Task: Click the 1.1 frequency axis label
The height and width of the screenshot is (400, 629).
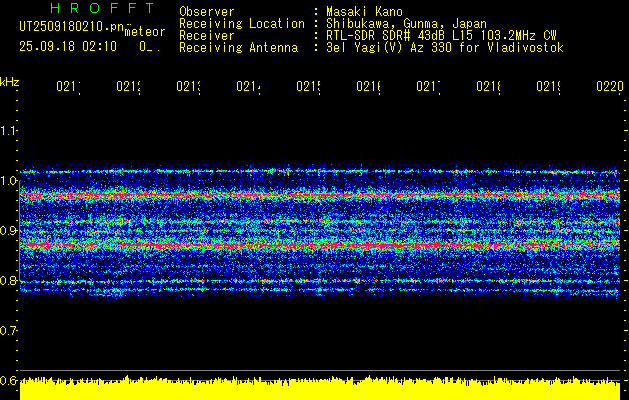Action: [x=9, y=131]
